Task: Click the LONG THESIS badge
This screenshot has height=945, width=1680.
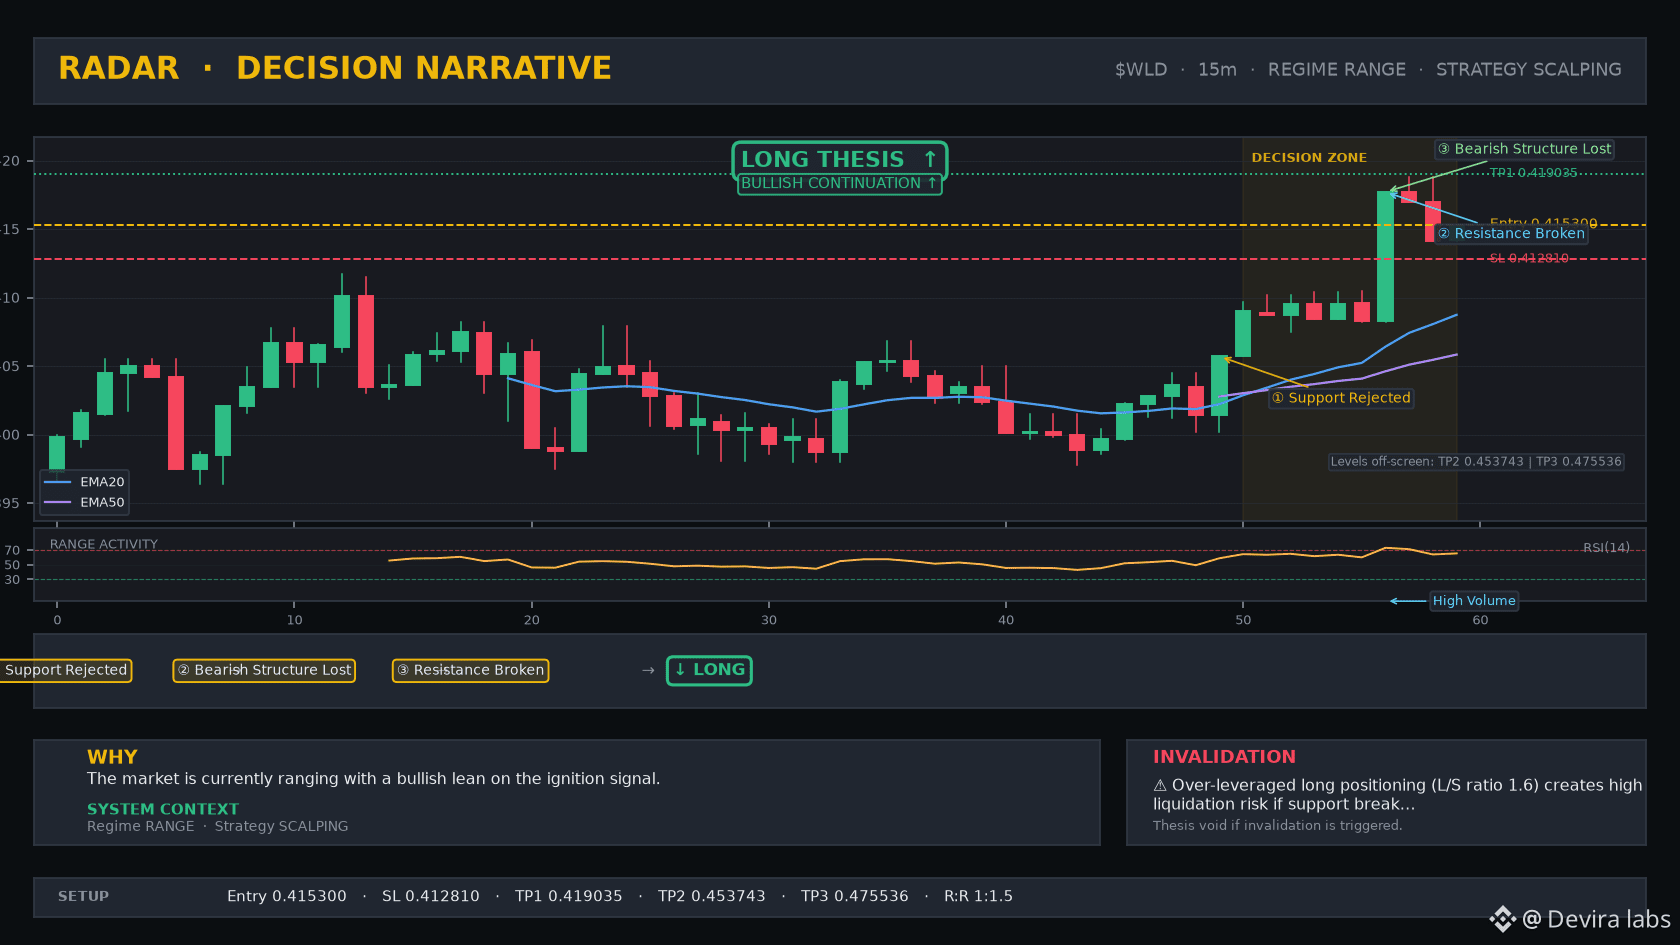Action: click(839, 159)
